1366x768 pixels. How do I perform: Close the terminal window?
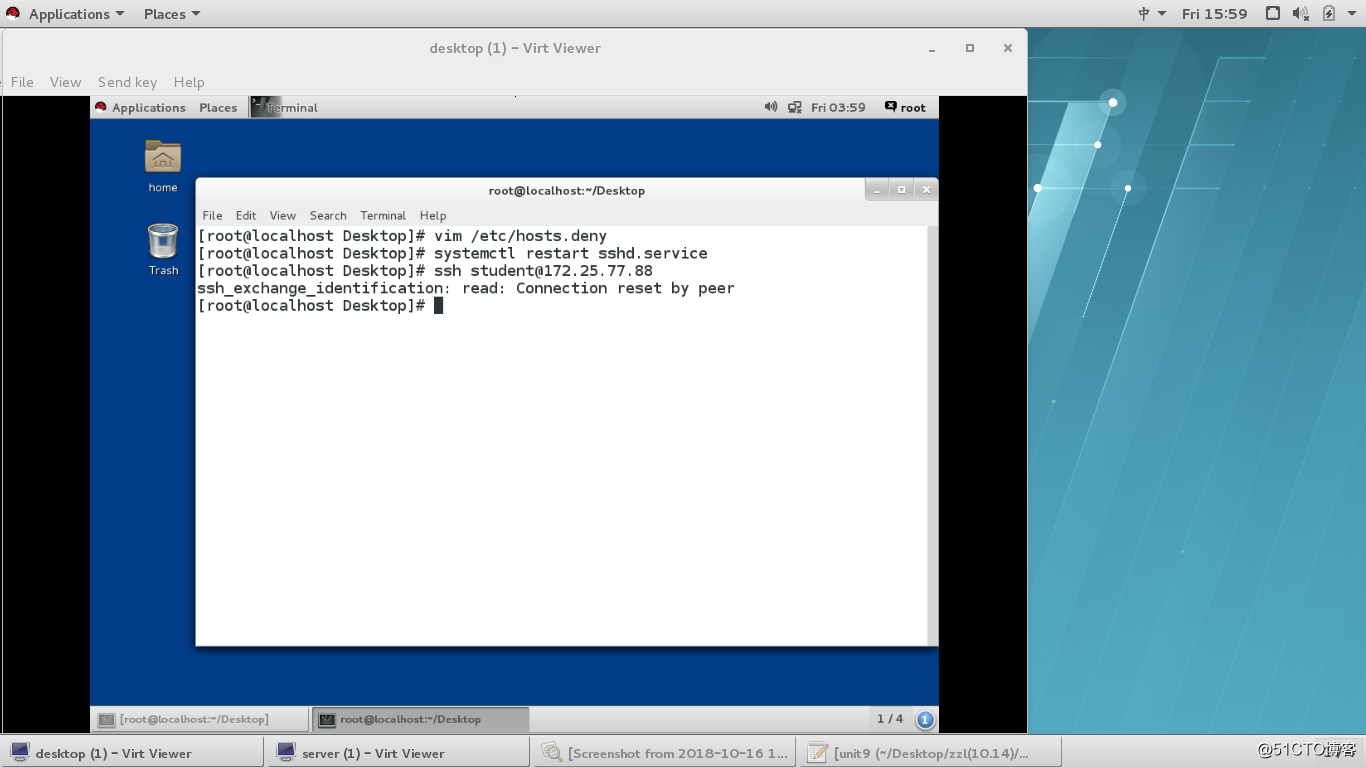927,190
